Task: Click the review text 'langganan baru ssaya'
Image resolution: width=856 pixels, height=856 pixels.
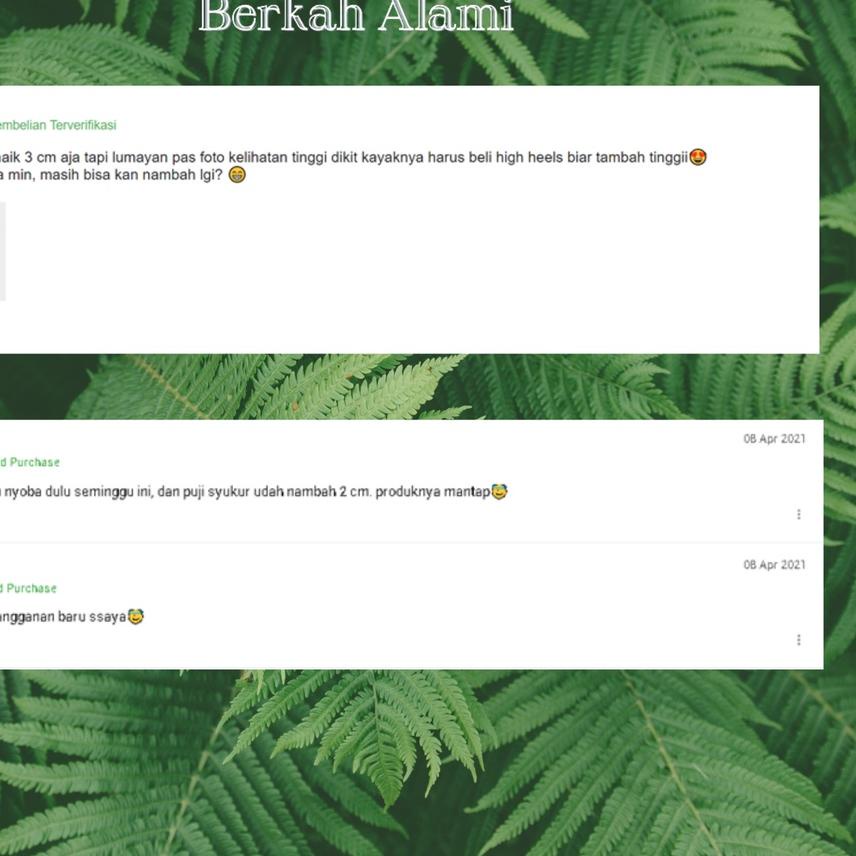Action: pos(63,617)
